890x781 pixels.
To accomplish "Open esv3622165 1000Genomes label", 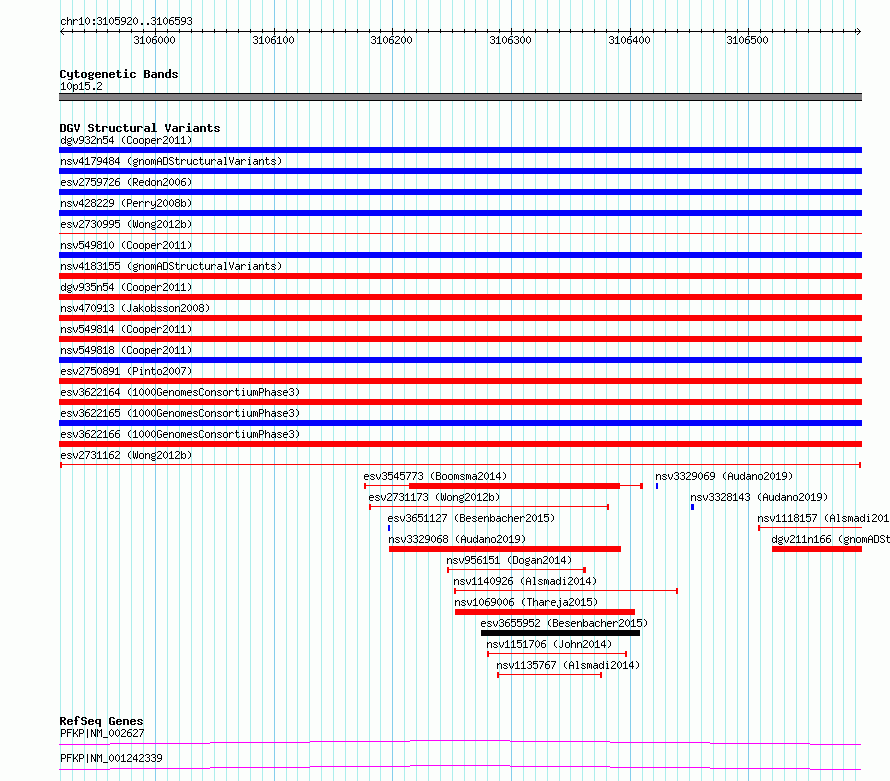I will 180,413.
